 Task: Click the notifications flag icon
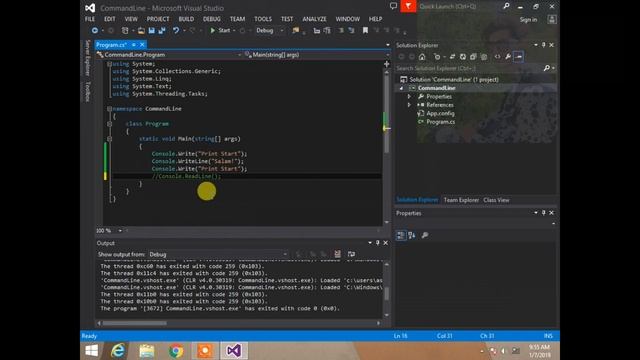[x=408, y=6]
